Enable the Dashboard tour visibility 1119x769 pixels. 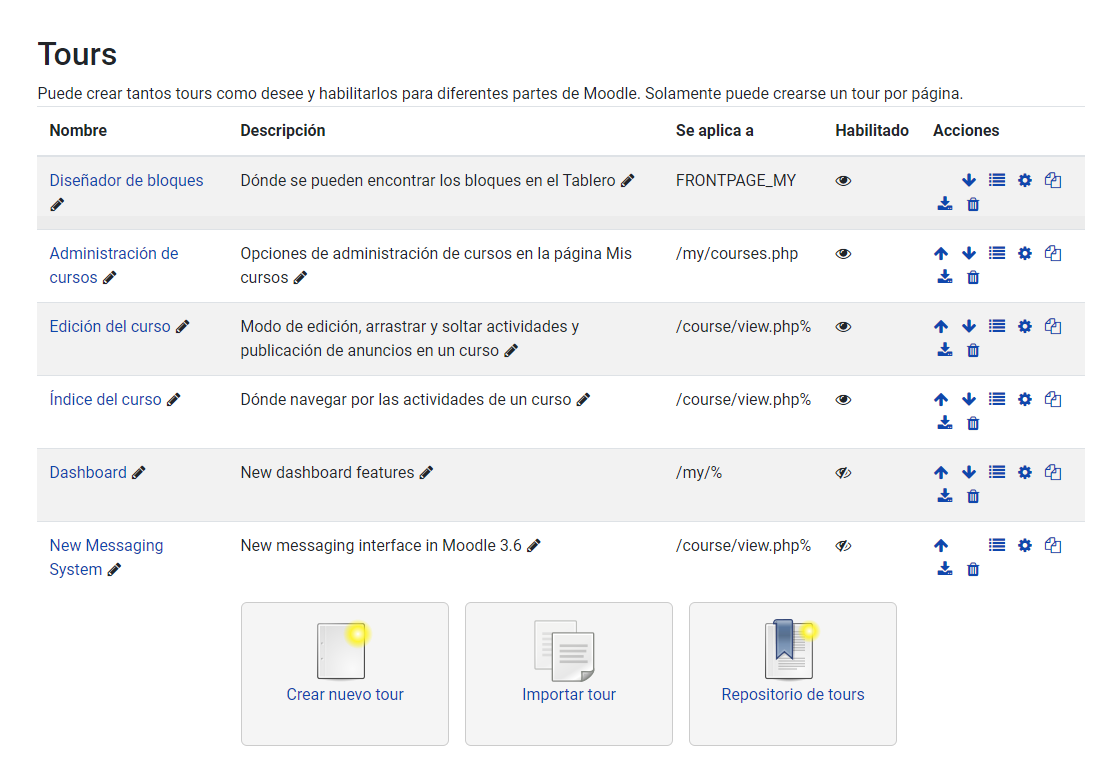843,473
